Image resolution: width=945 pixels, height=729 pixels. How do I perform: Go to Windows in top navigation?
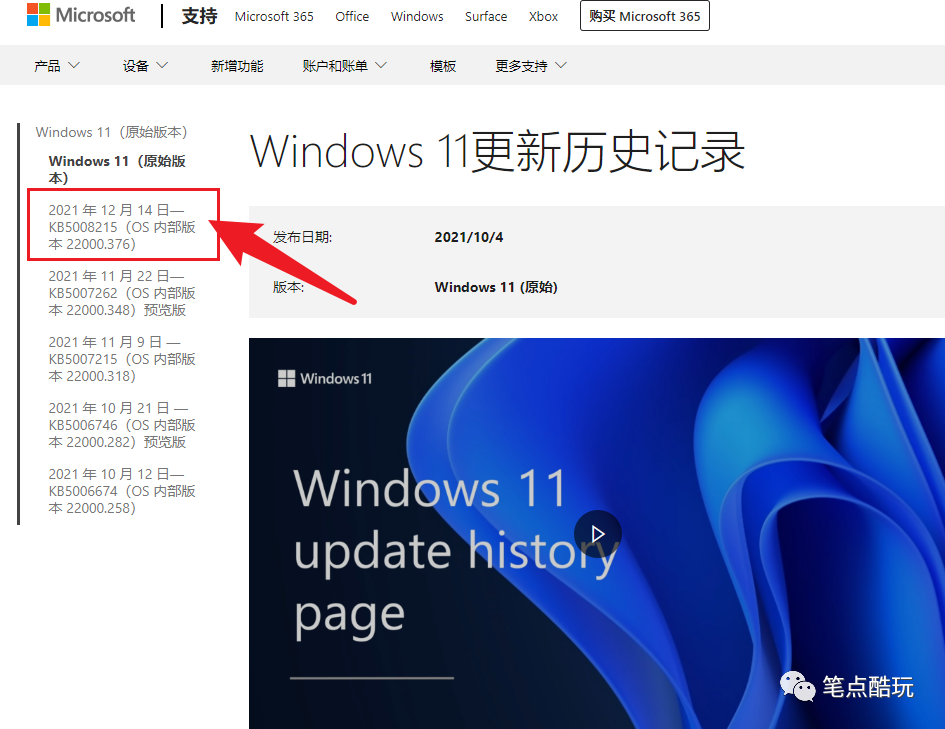point(417,17)
